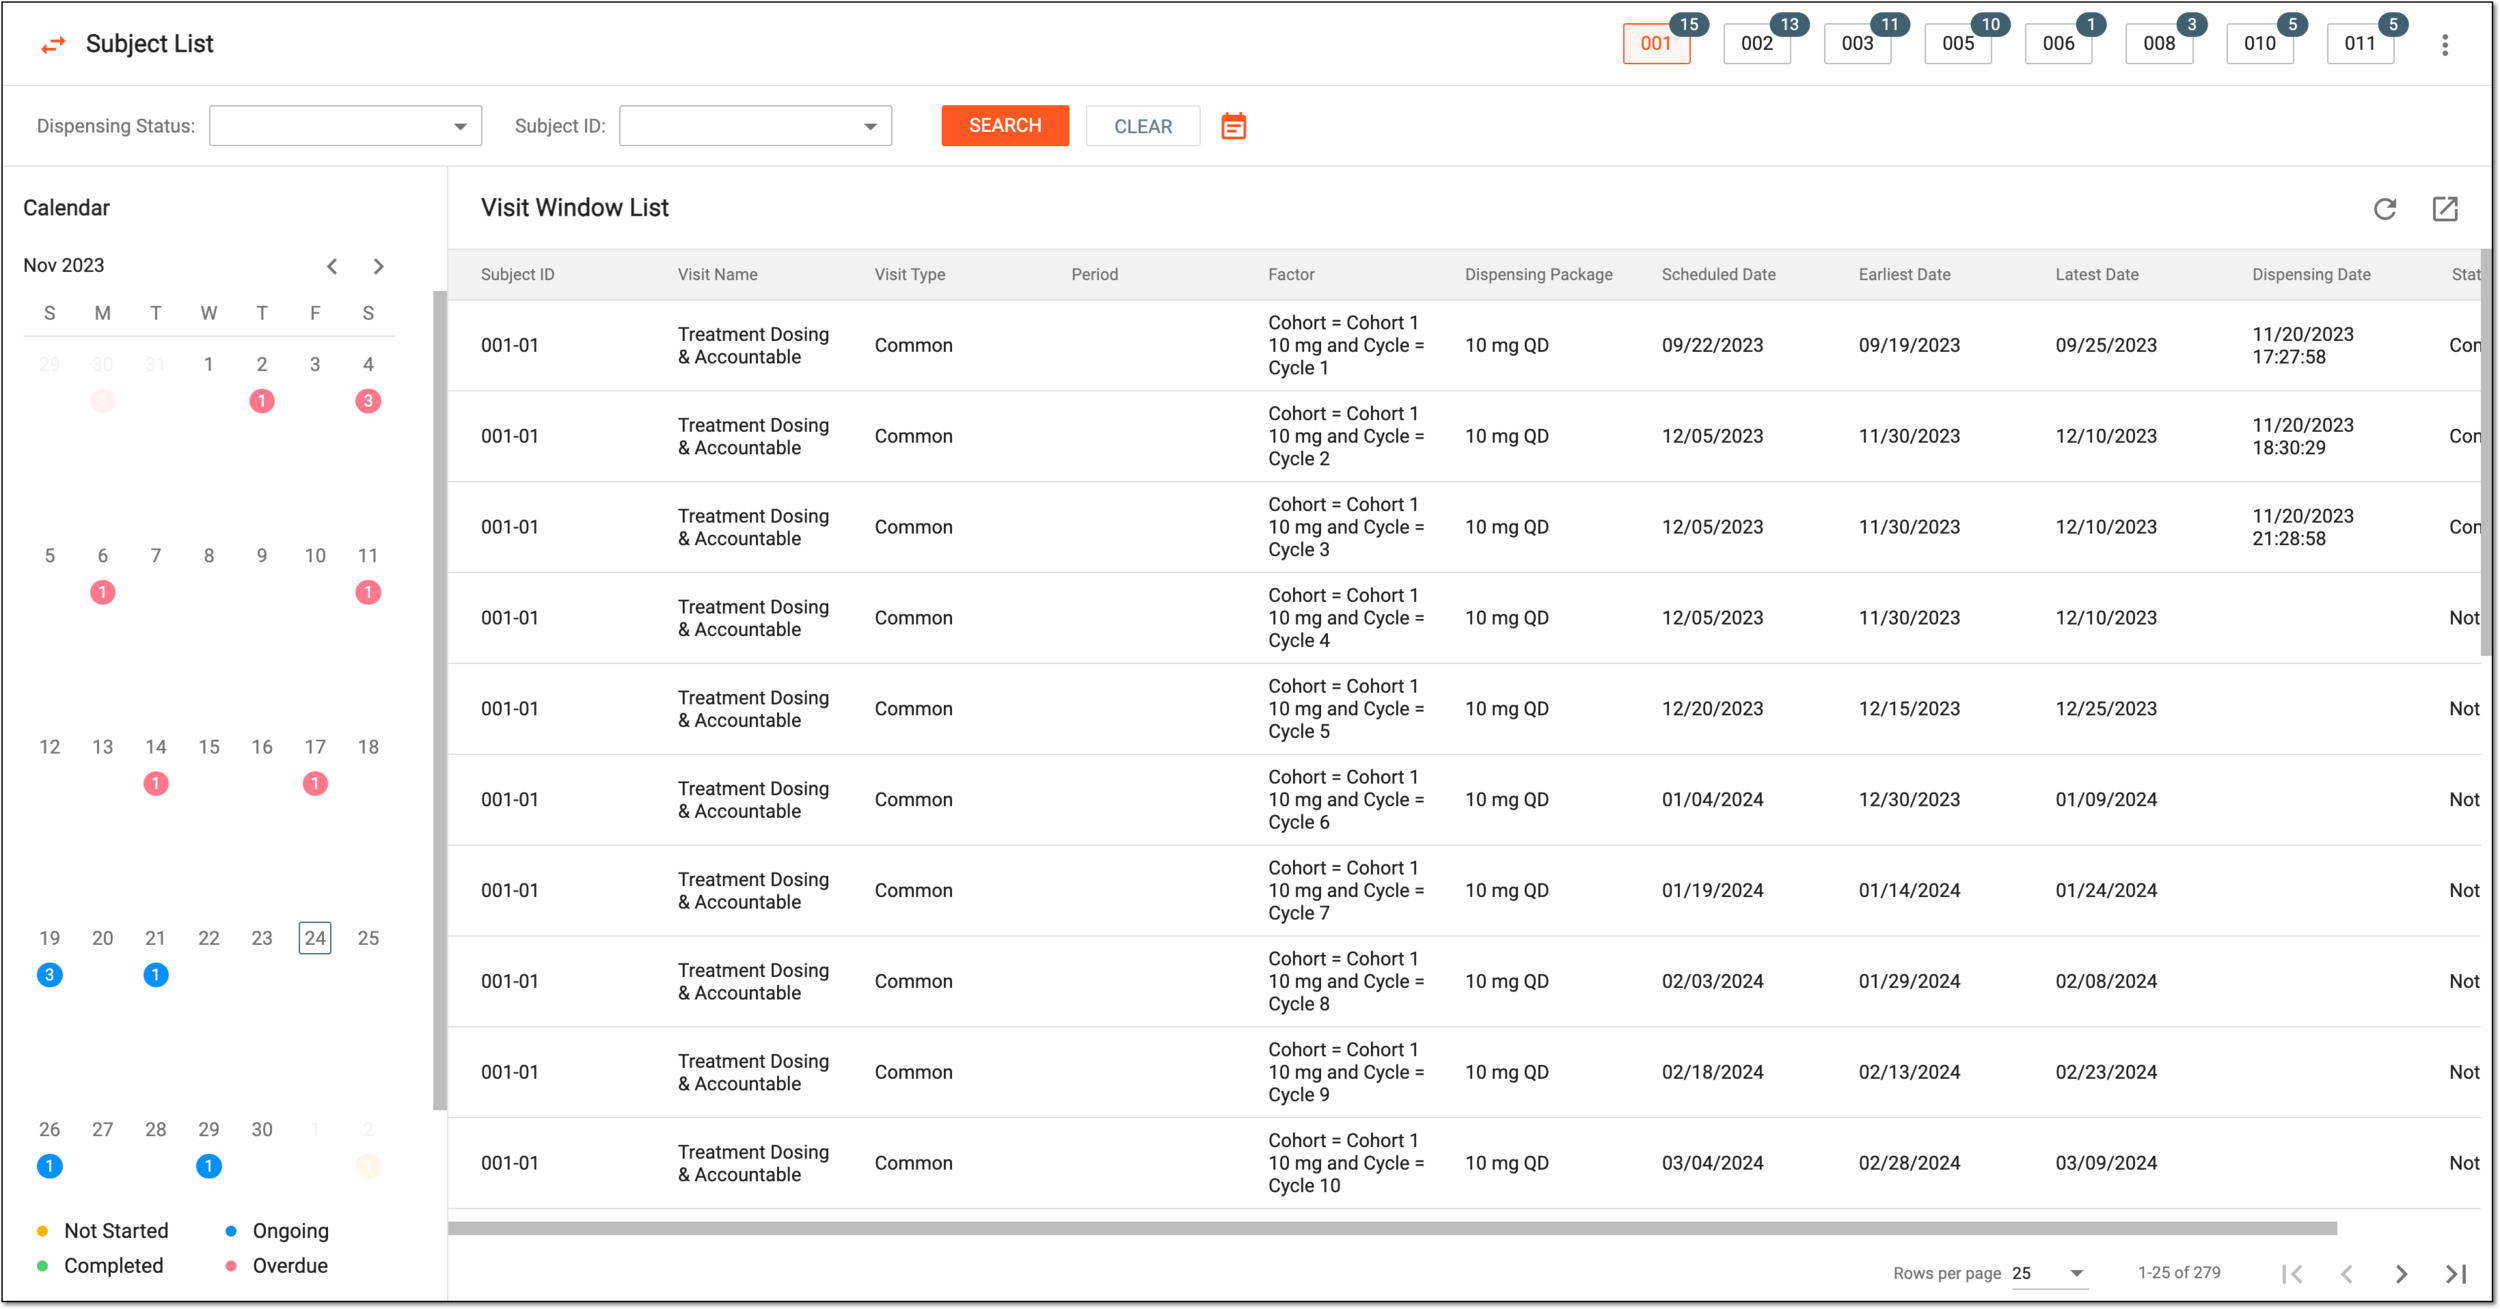Click the Factor column header
Viewport: 2500px width, 1309px height.
pos(1291,274)
